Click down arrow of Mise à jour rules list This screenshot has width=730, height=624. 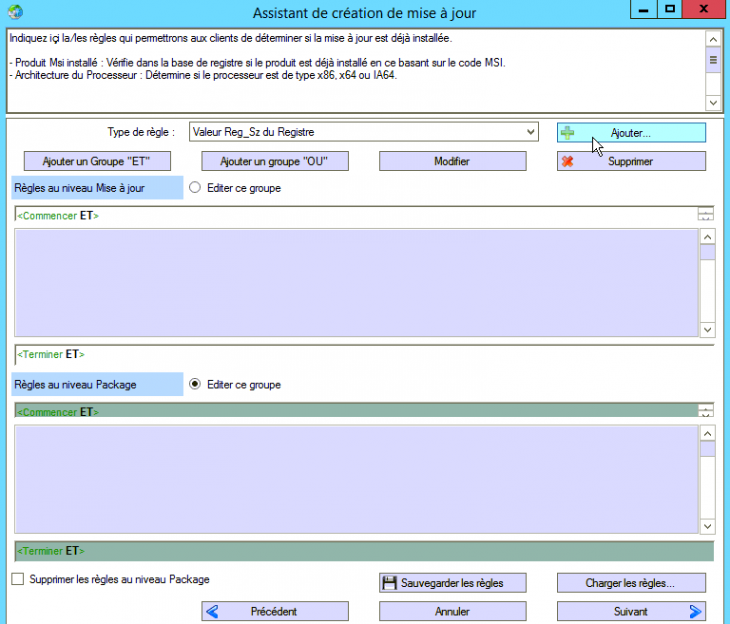(708, 329)
